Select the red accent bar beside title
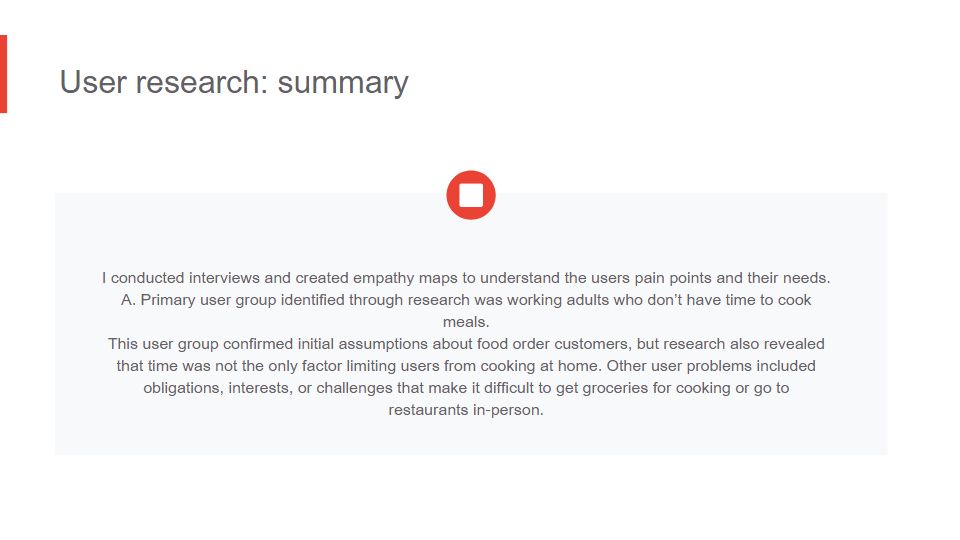This screenshot has height=540, width=960. click(3, 74)
